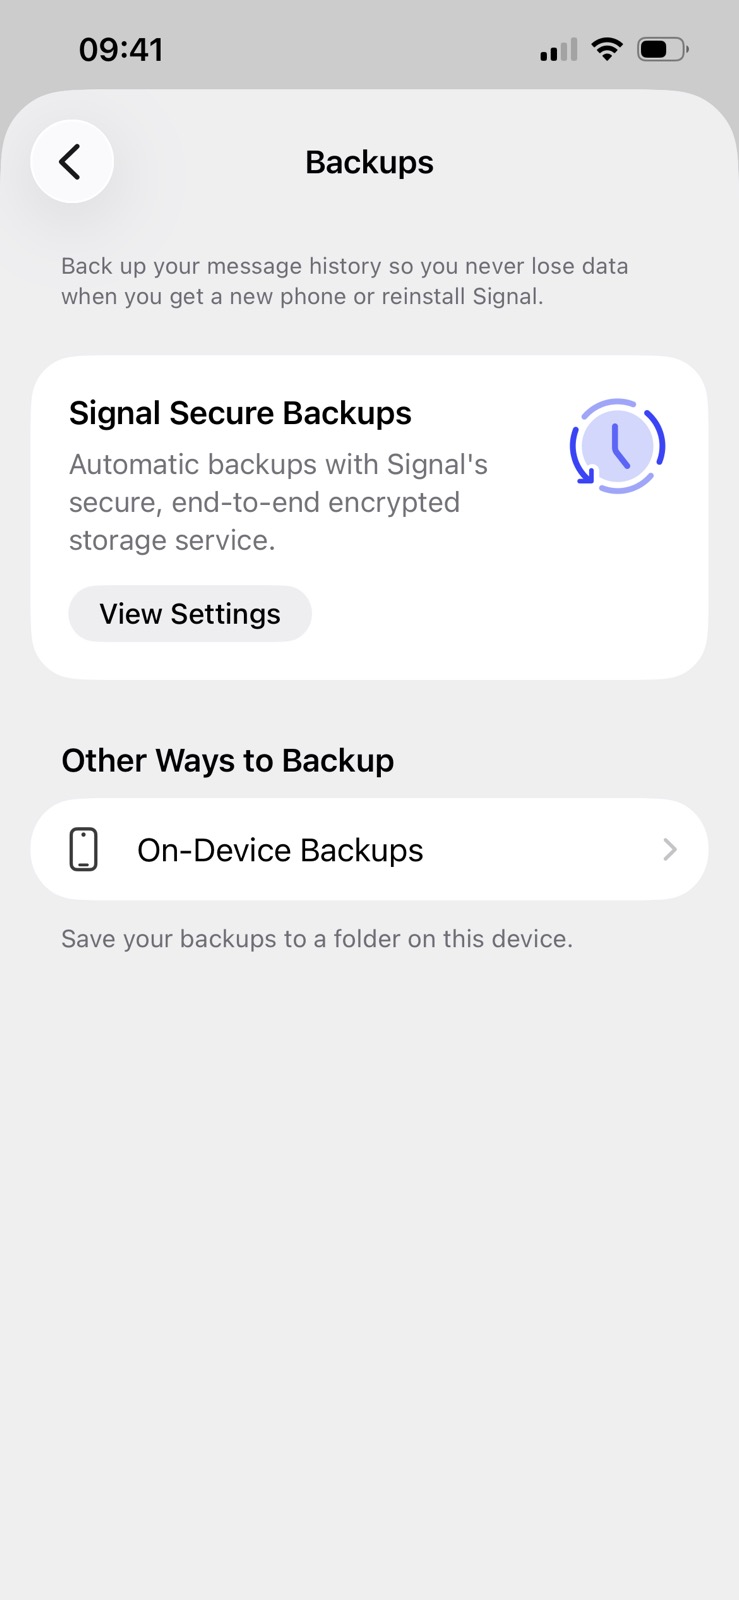Open the On-Device Backups row

click(370, 850)
